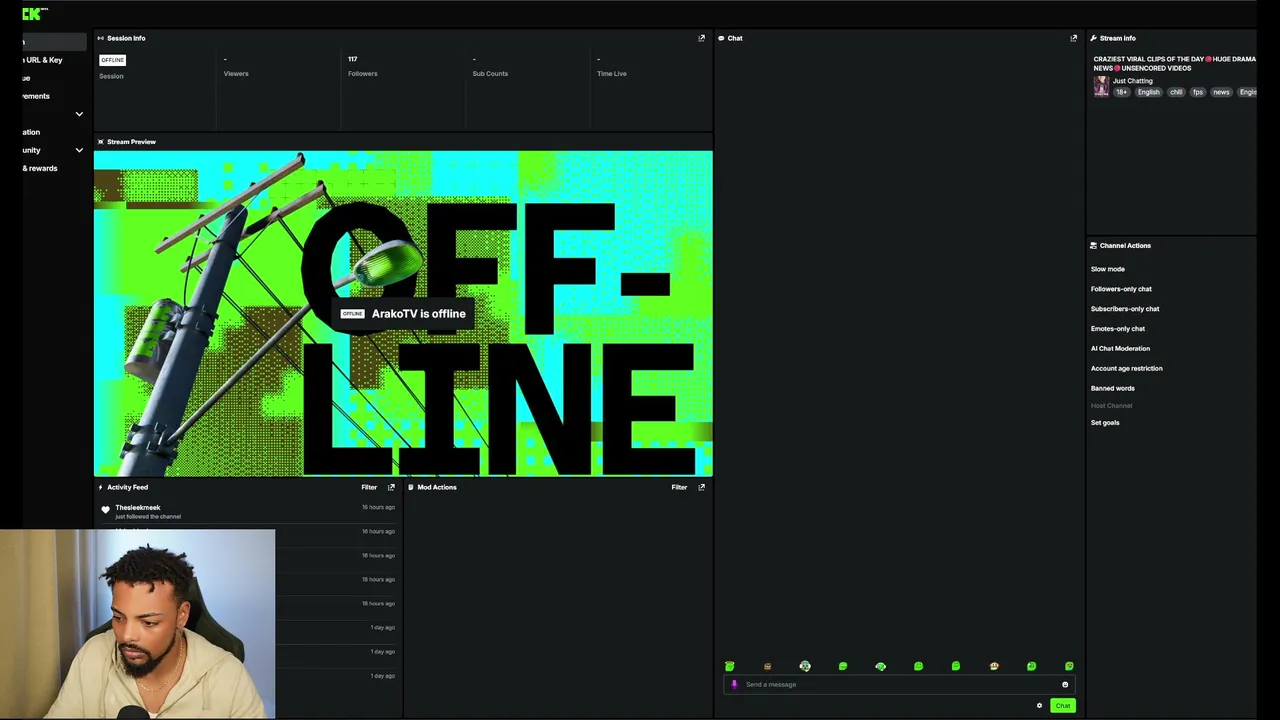Viewport: 1280px width, 720px height.
Task: Pop out the Mod Actions panel
Action: [x=701, y=487]
